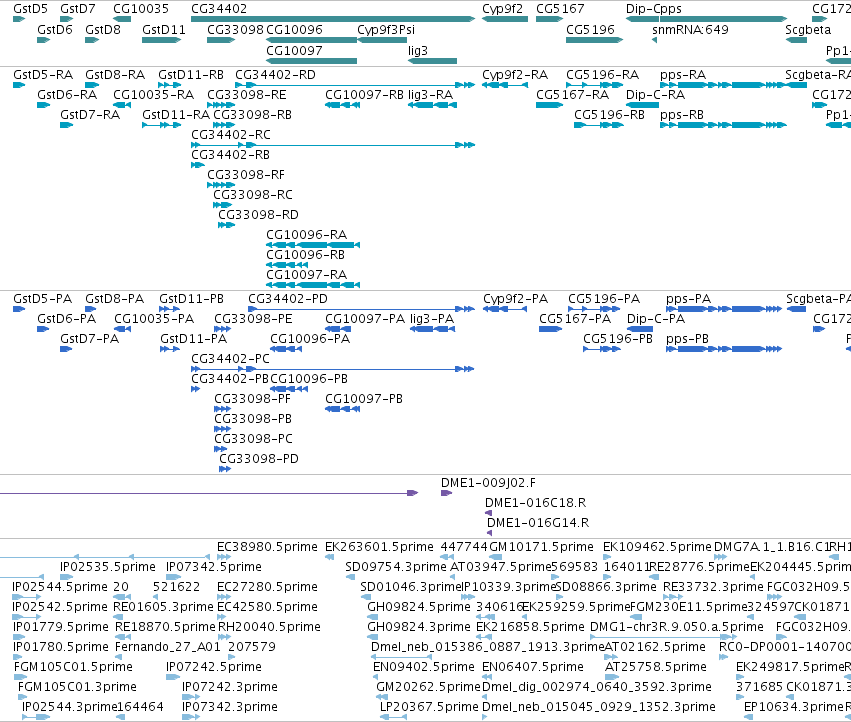851x722 pixels.
Task: Click the LP20367.5prime EST label
Action: [429, 707]
